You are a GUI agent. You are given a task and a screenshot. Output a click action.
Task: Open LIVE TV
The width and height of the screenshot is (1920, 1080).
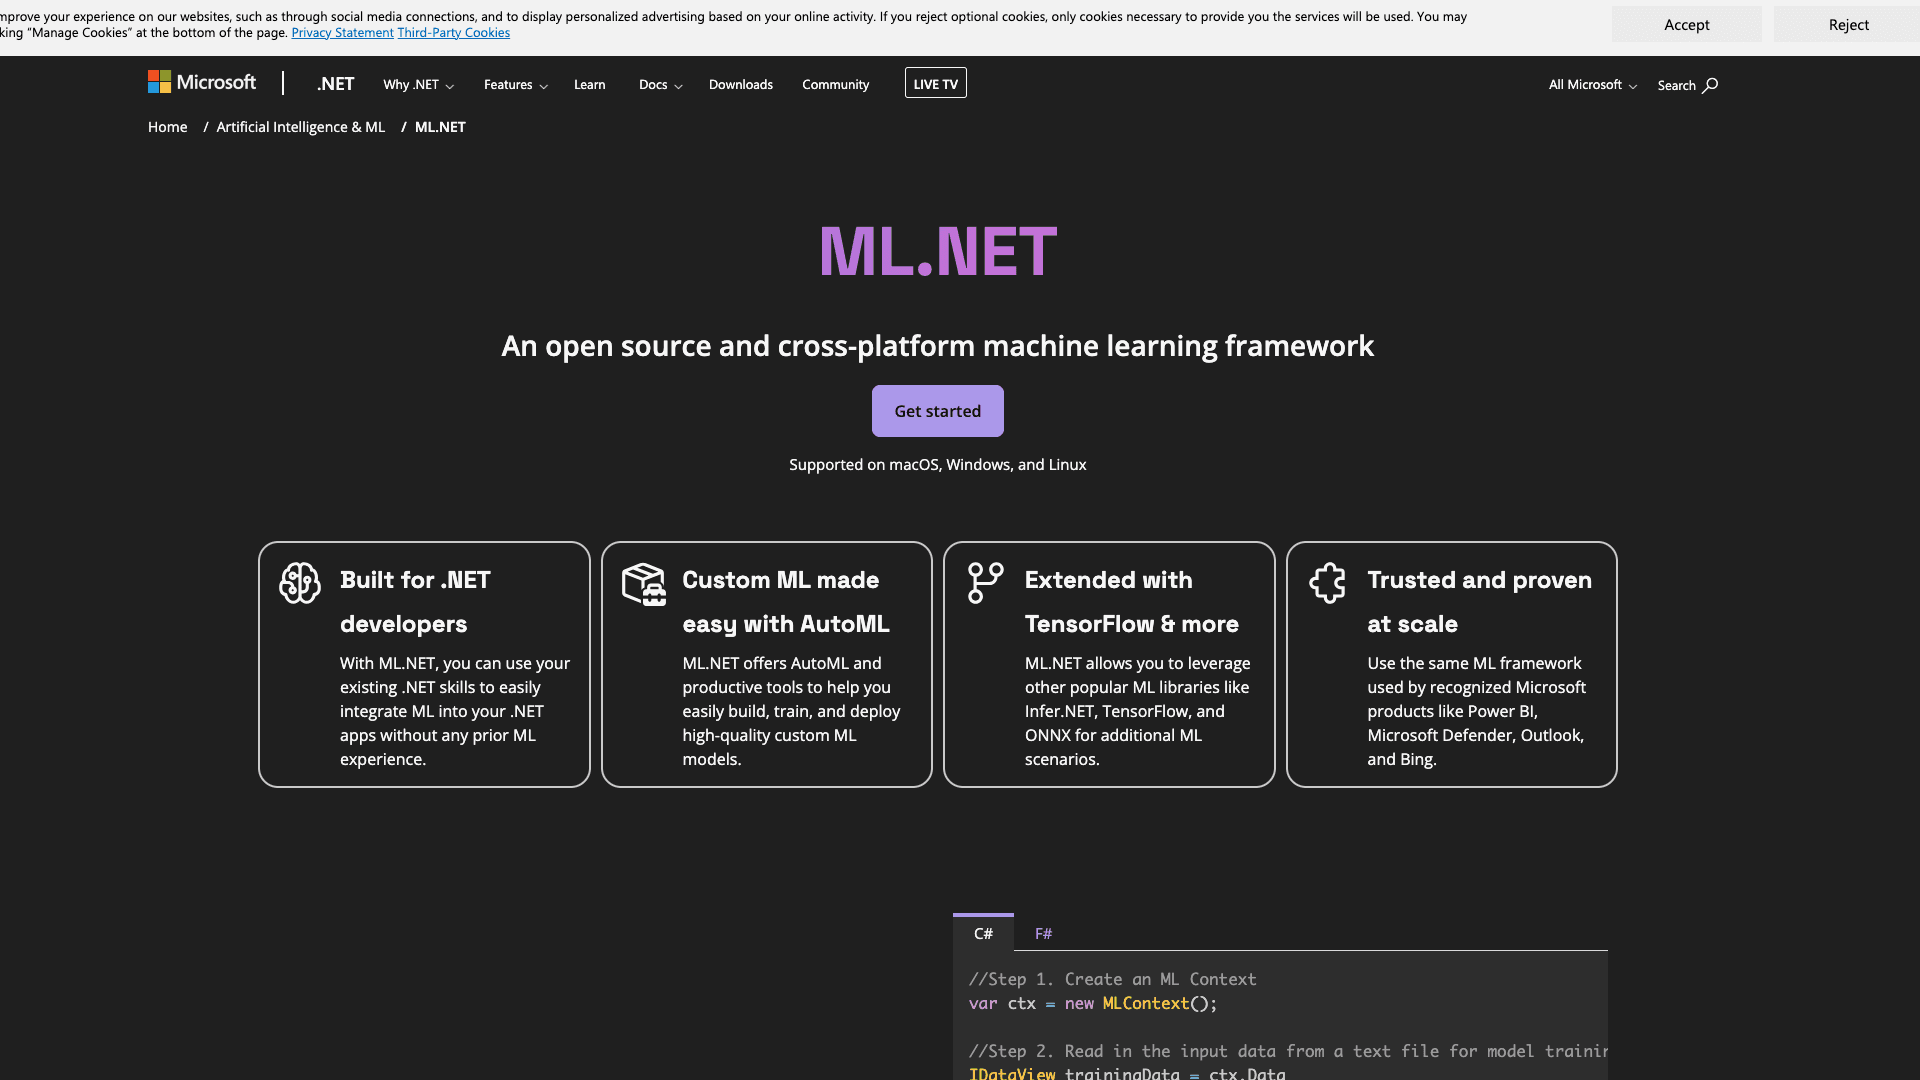(935, 82)
